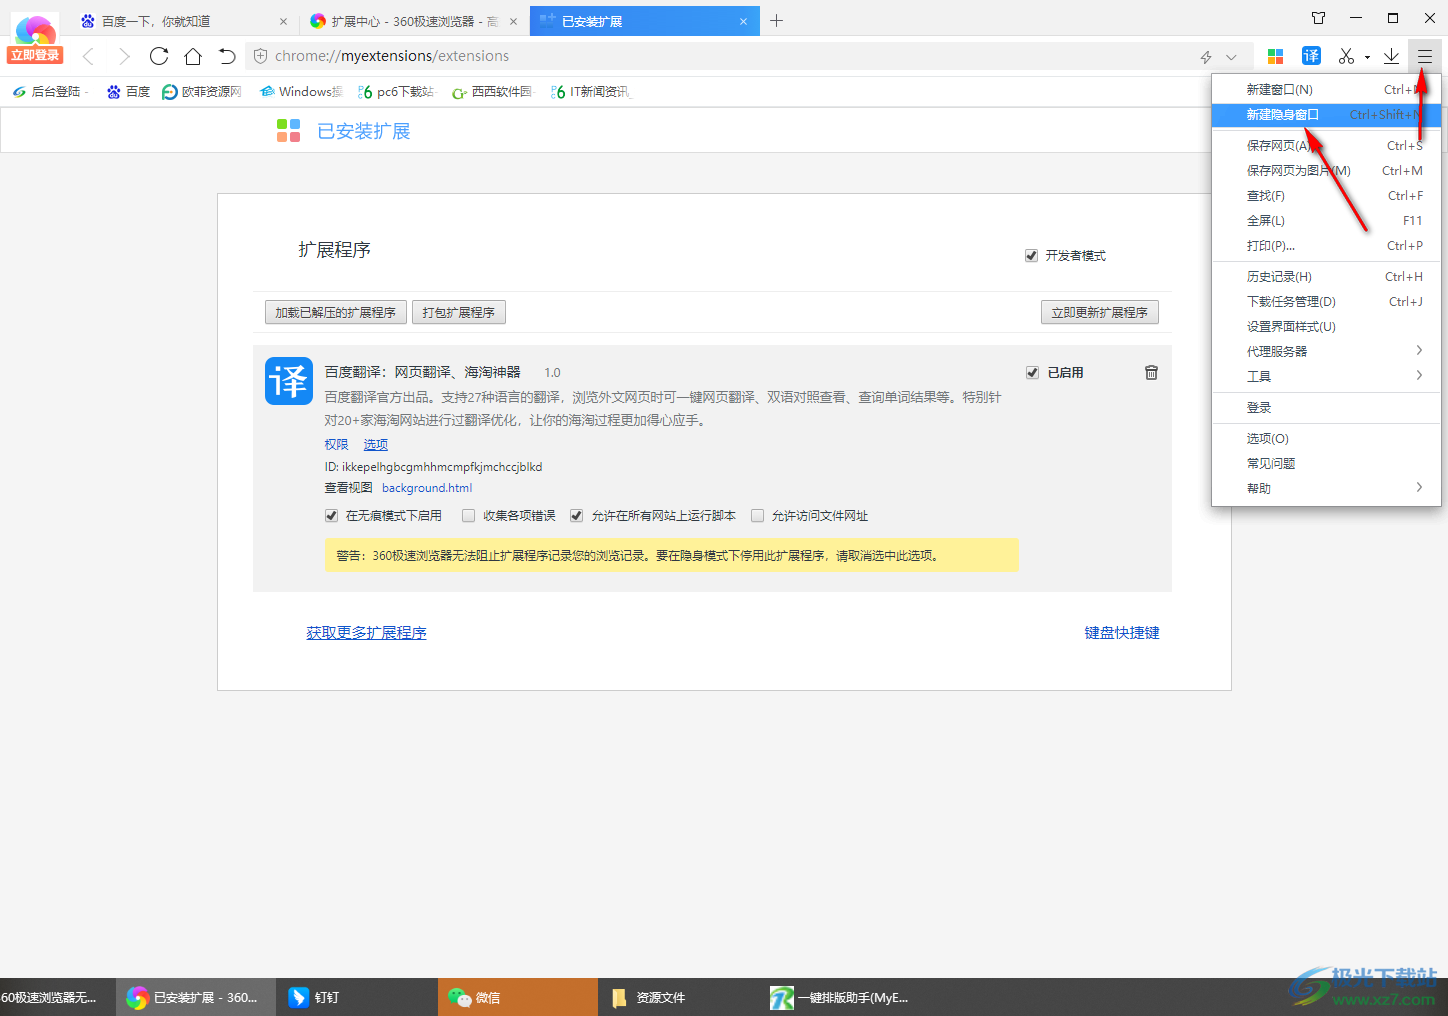The height and width of the screenshot is (1016, 1448).
Task: Close the 已安装扩展 tab
Action: pyautogui.click(x=743, y=21)
